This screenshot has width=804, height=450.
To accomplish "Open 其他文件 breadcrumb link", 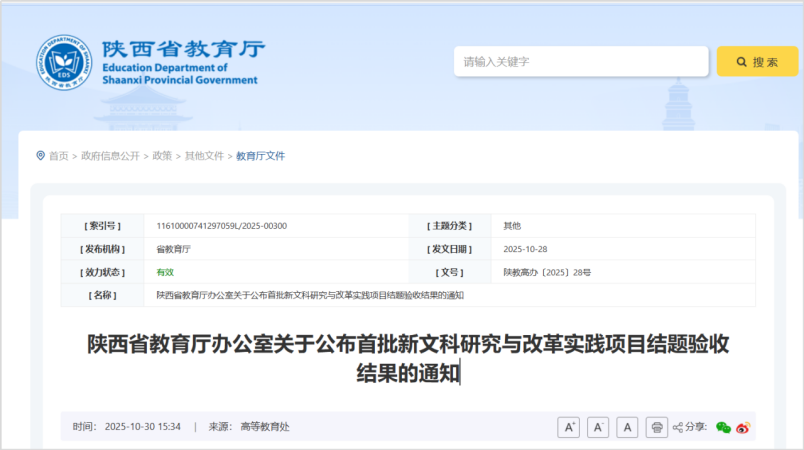I will click(x=204, y=156).
